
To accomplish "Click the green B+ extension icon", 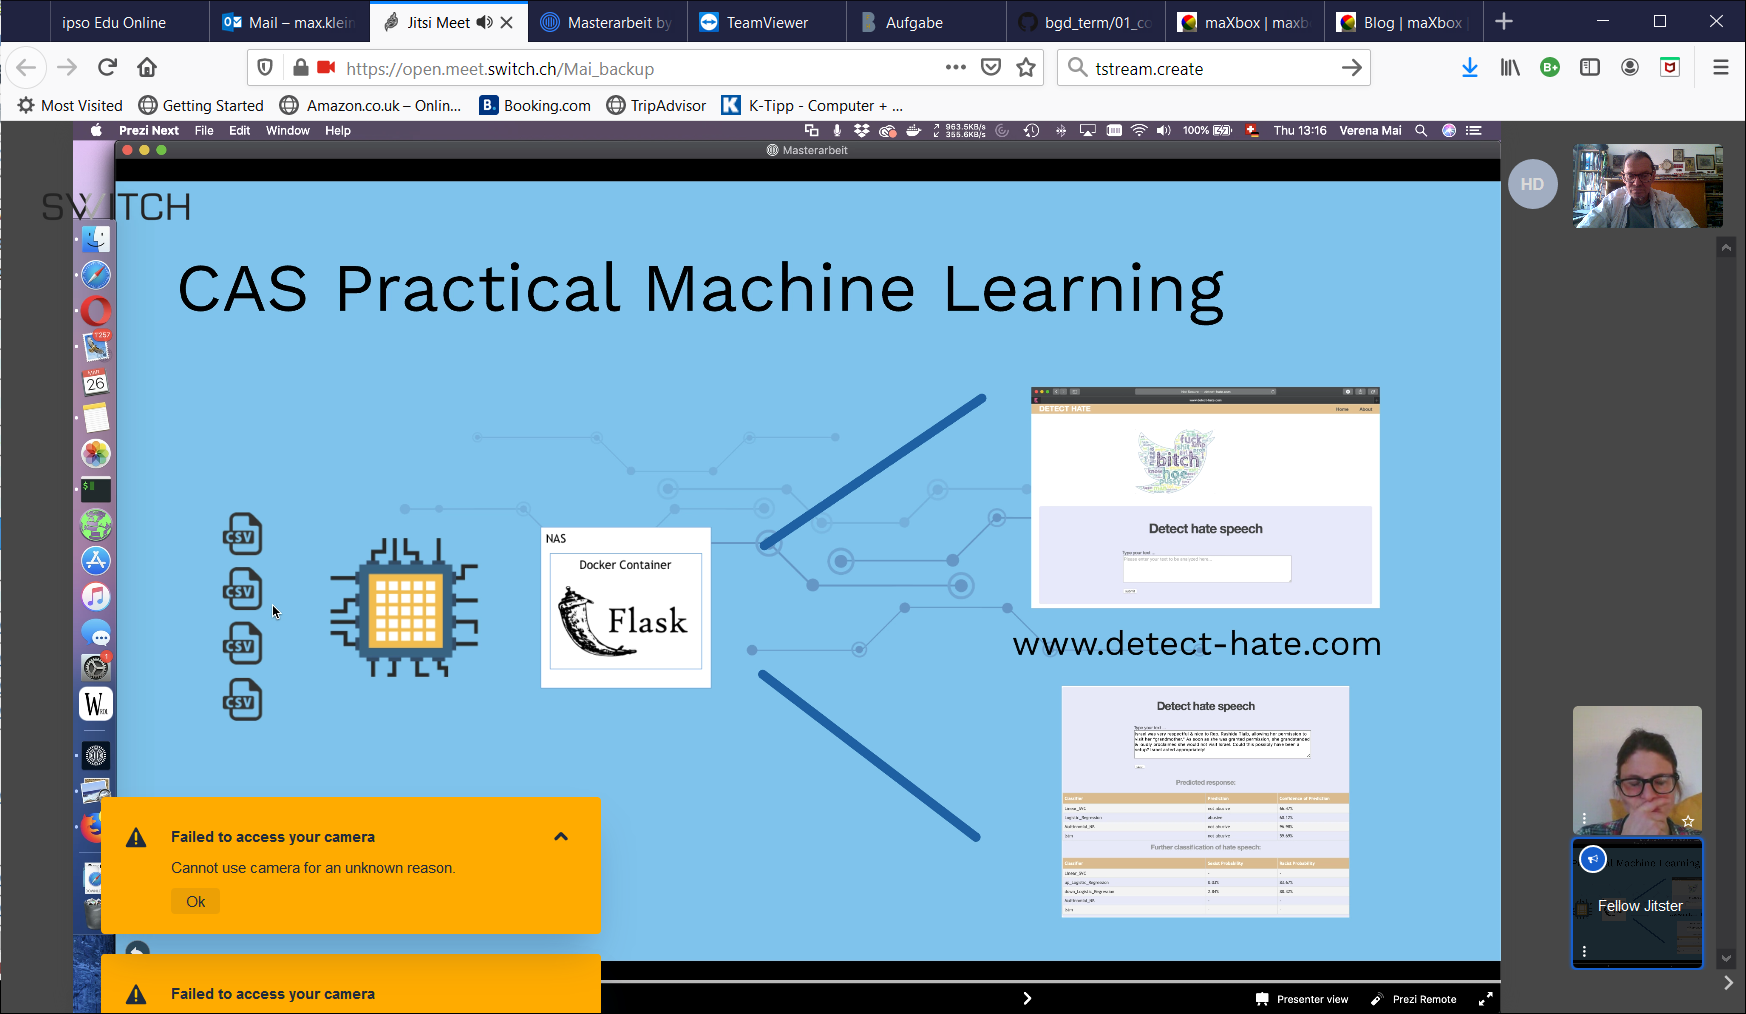I will coord(1550,67).
